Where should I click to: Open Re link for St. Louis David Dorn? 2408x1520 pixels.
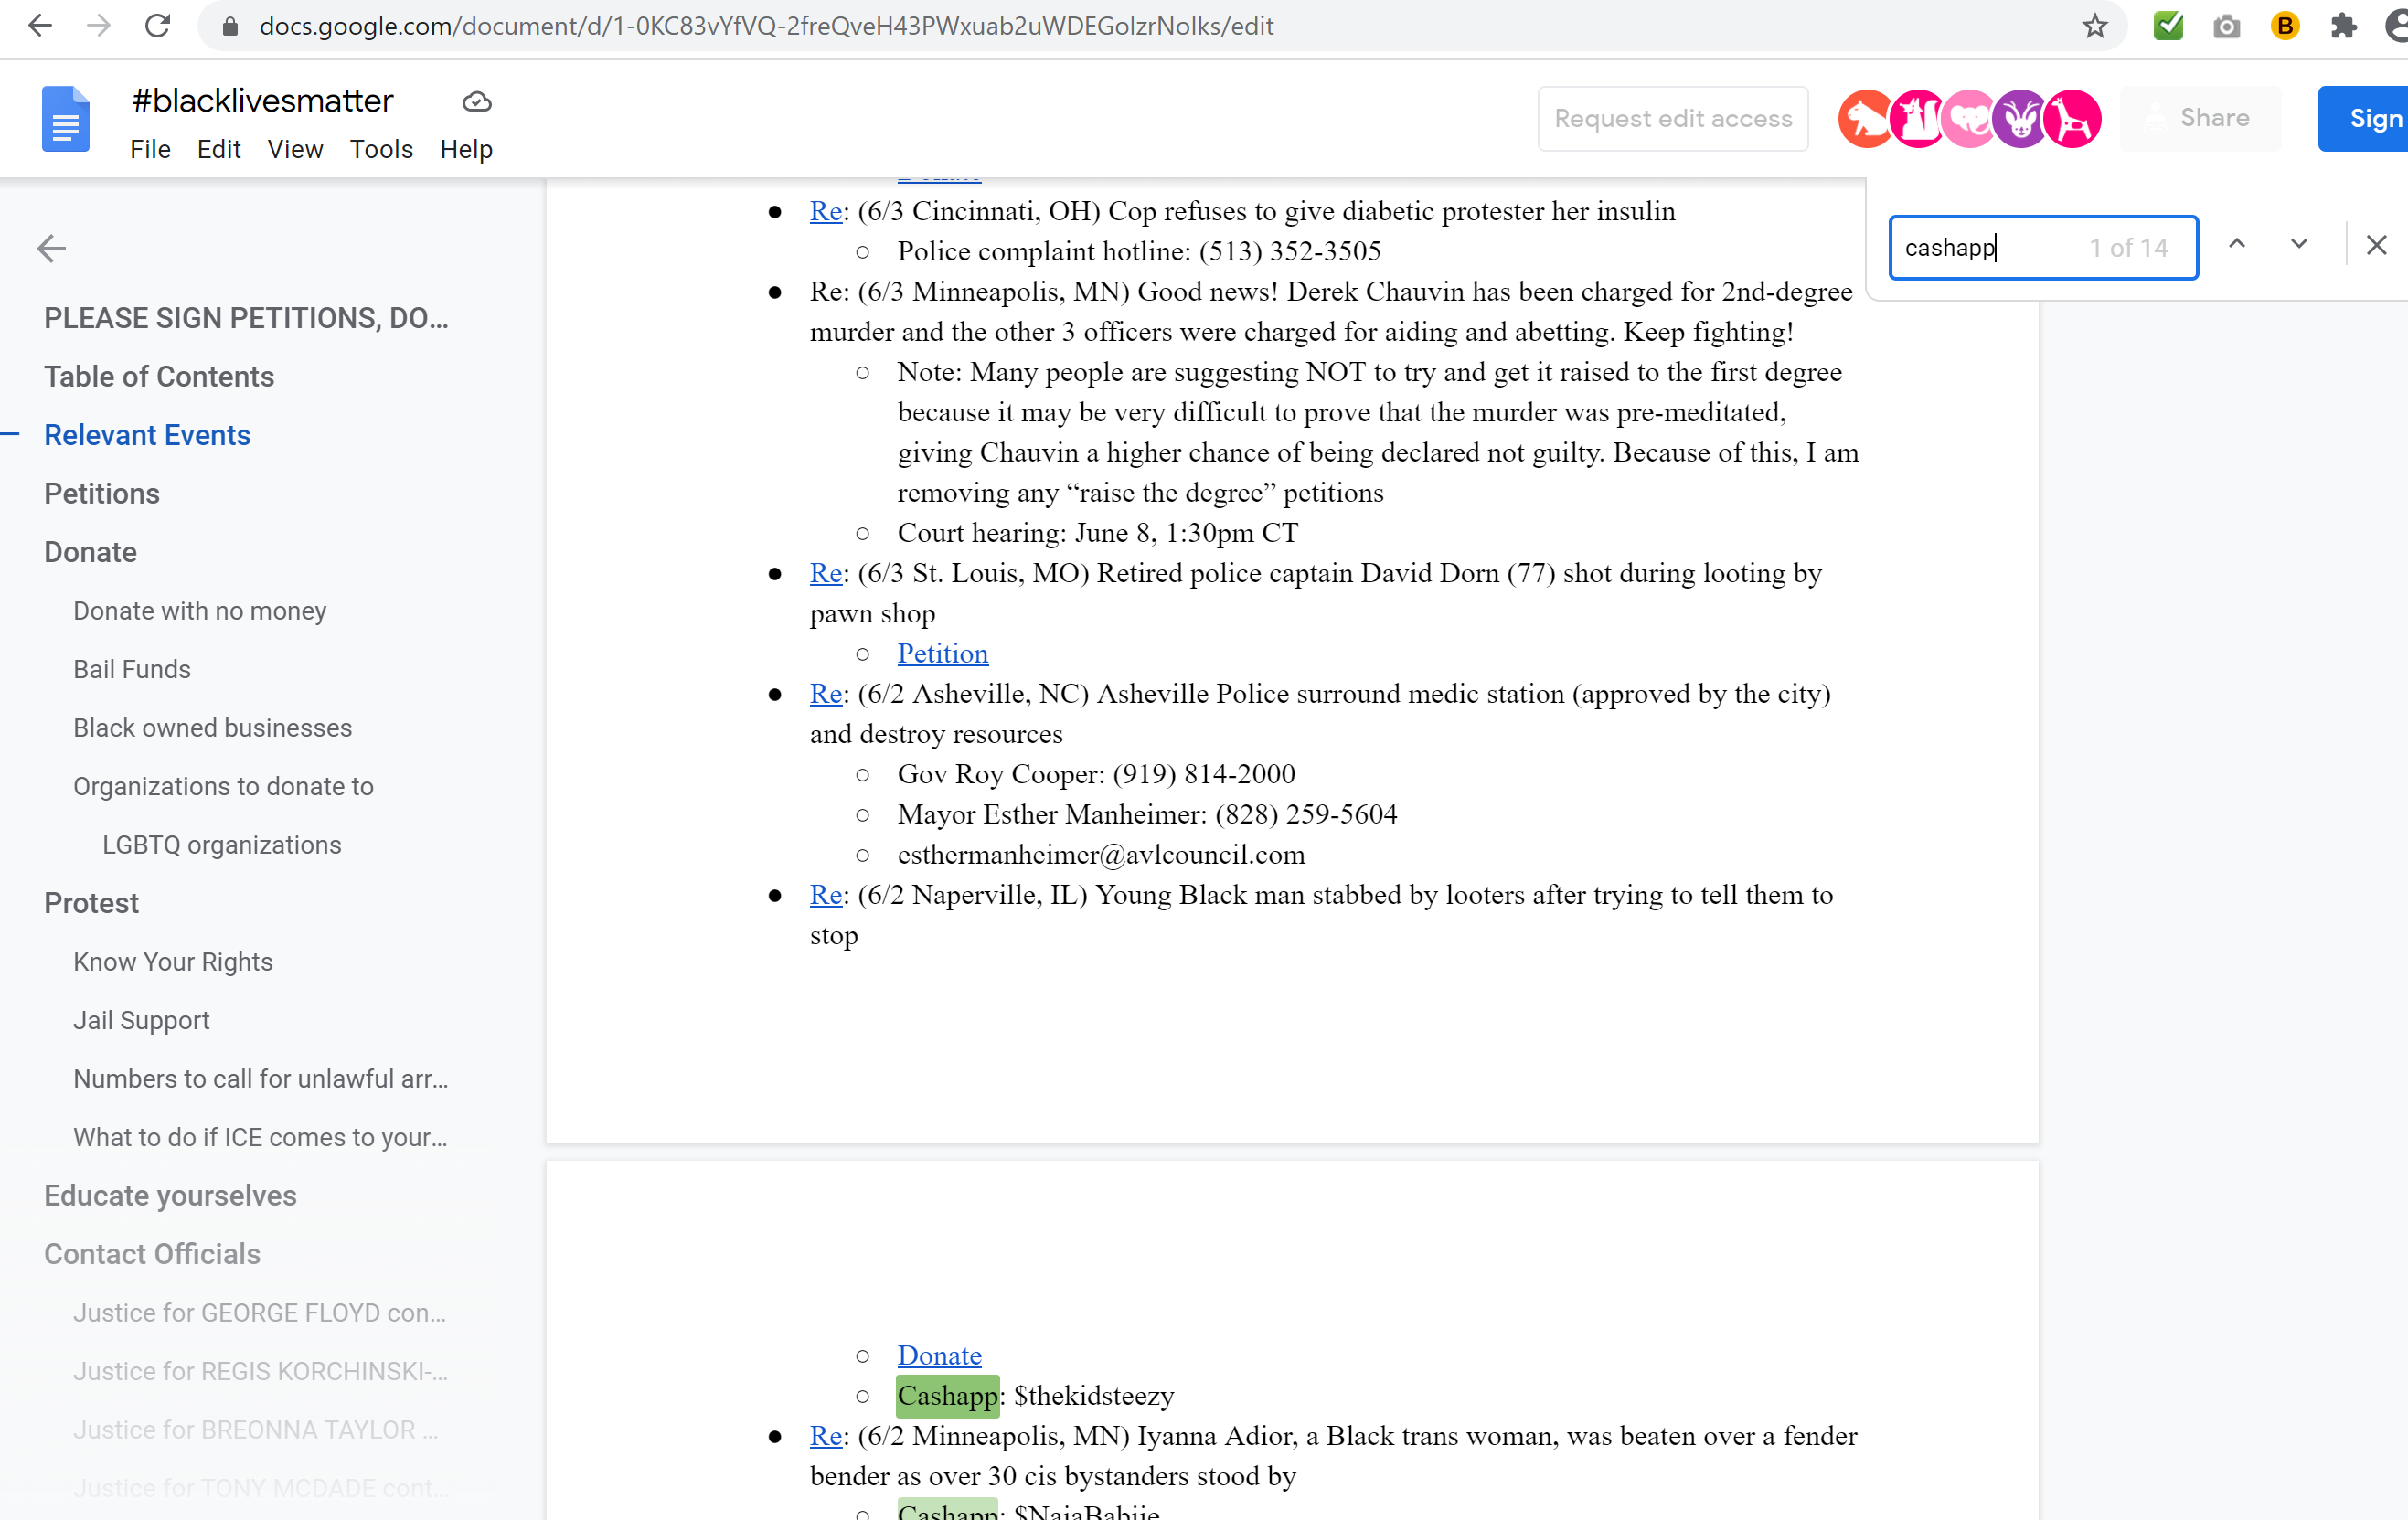tap(826, 573)
